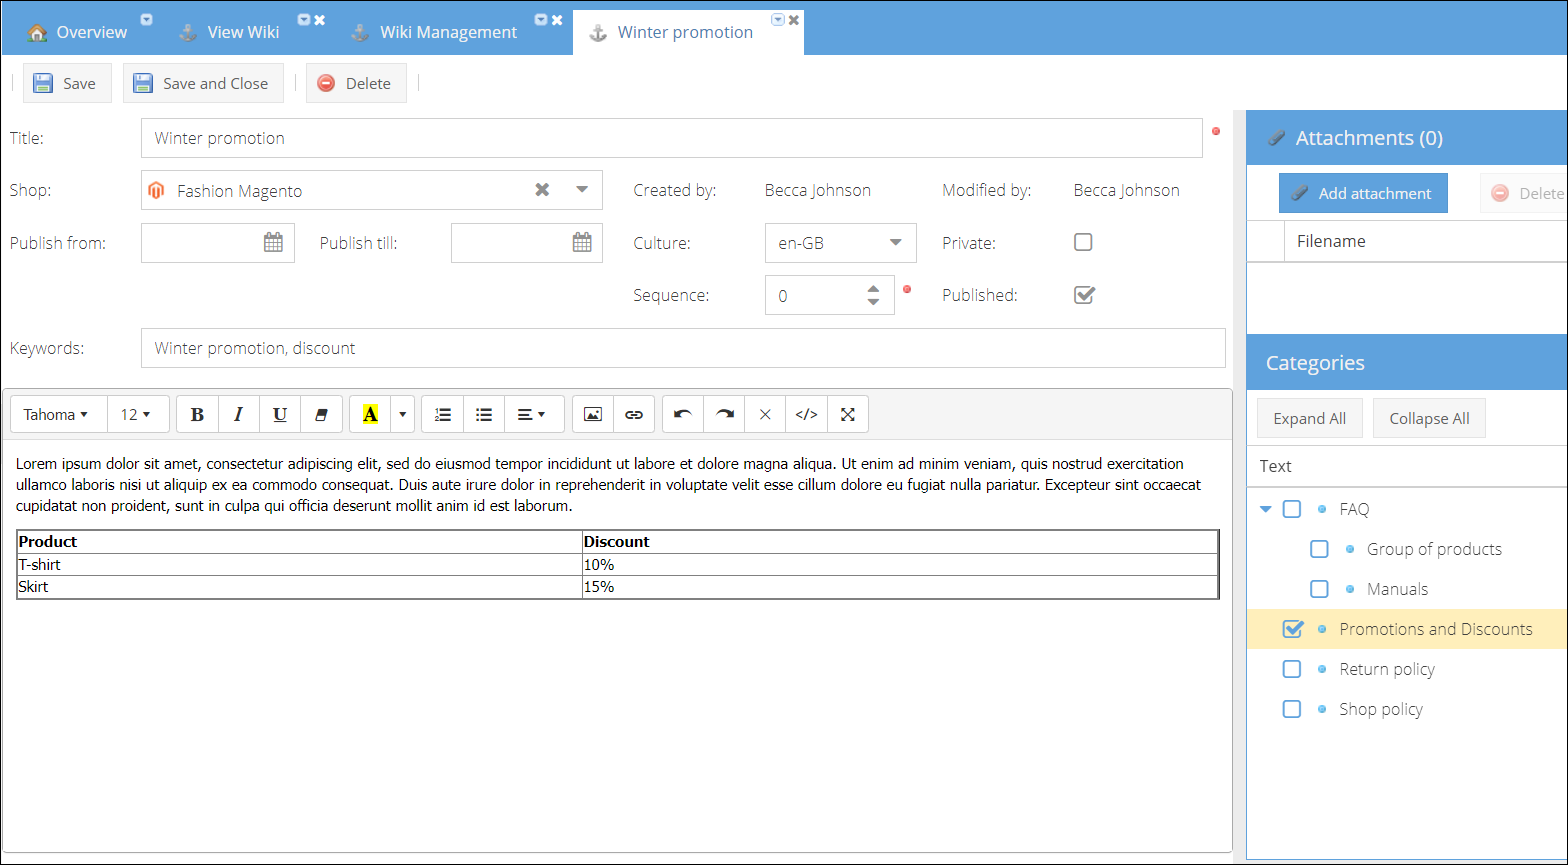The image size is (1568, 865).
Task: Click Expand All categories button
Action: 1309,418
